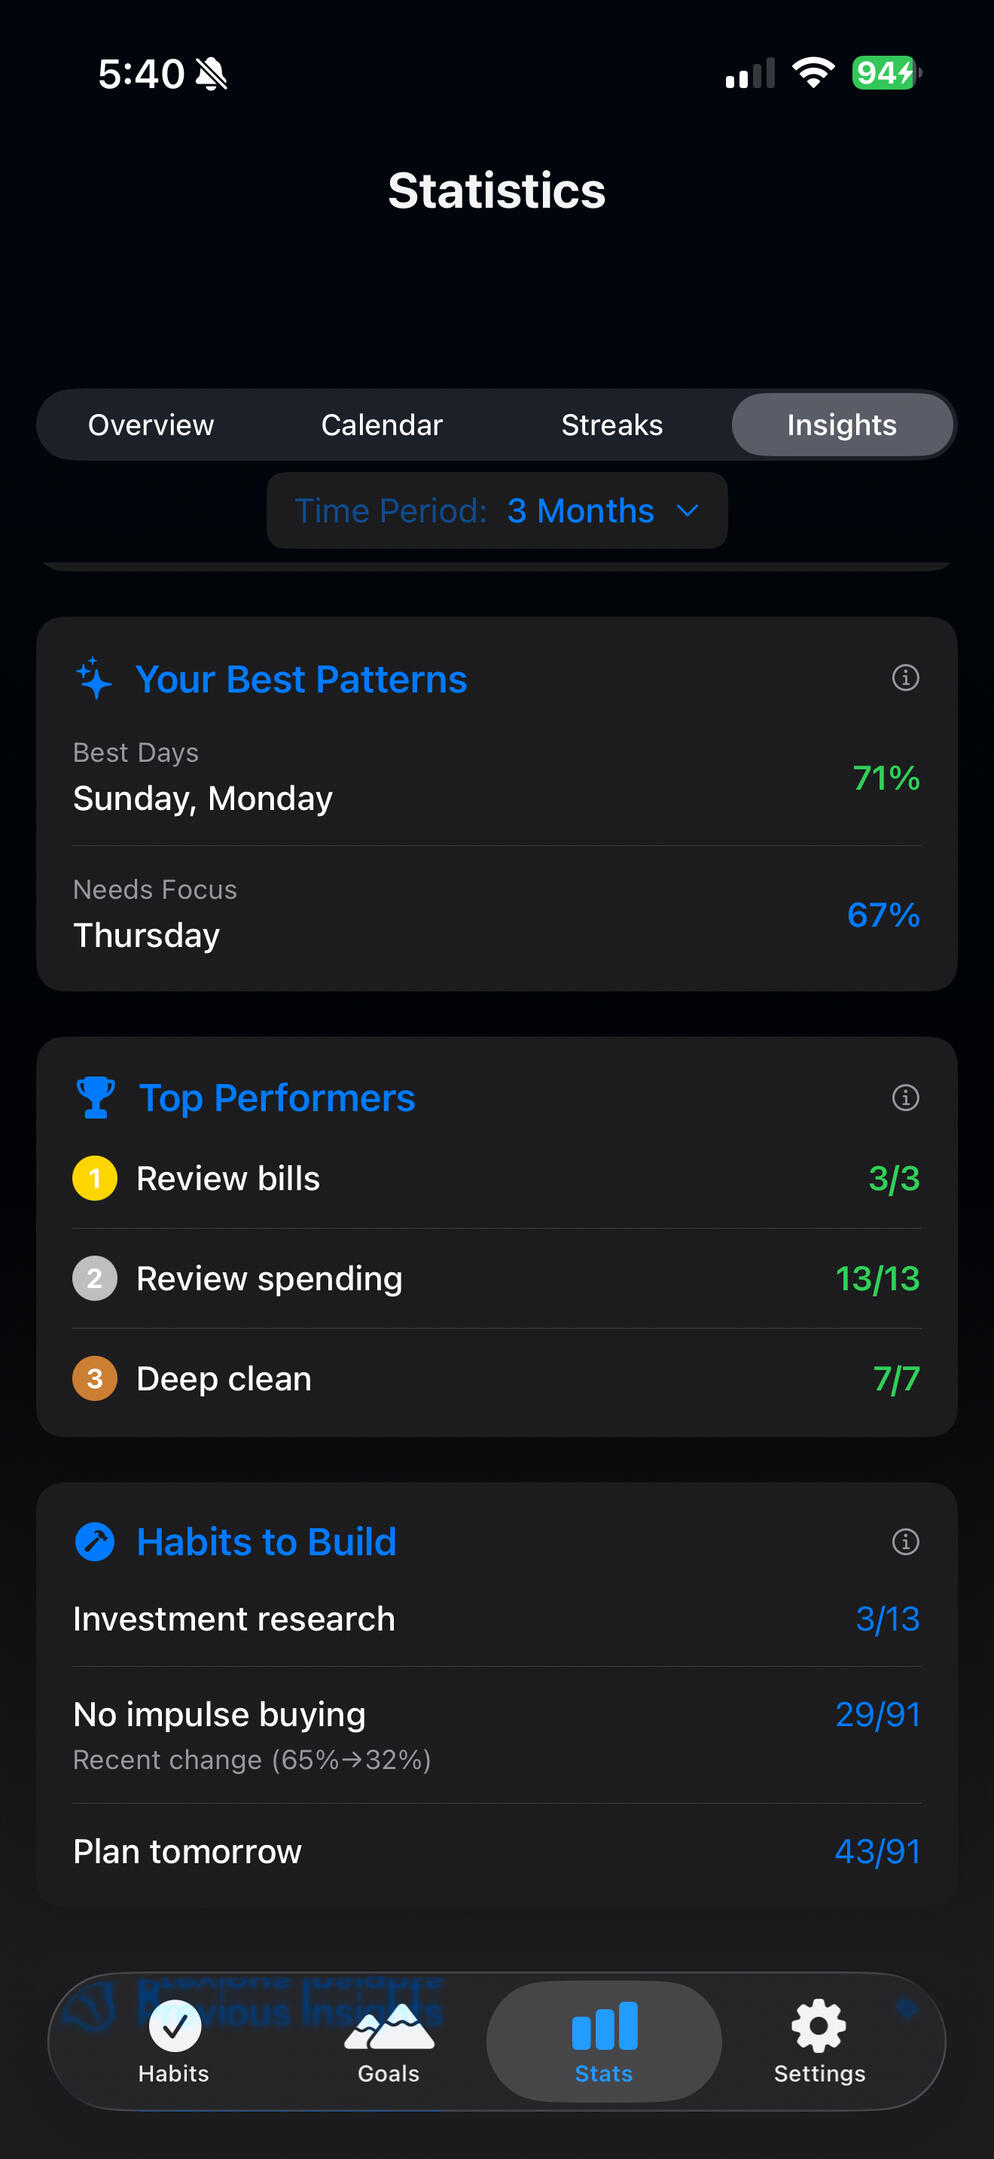Open the Investment research habit
This screenshot has height=2159, width=994.
[x=497, y=1619]
